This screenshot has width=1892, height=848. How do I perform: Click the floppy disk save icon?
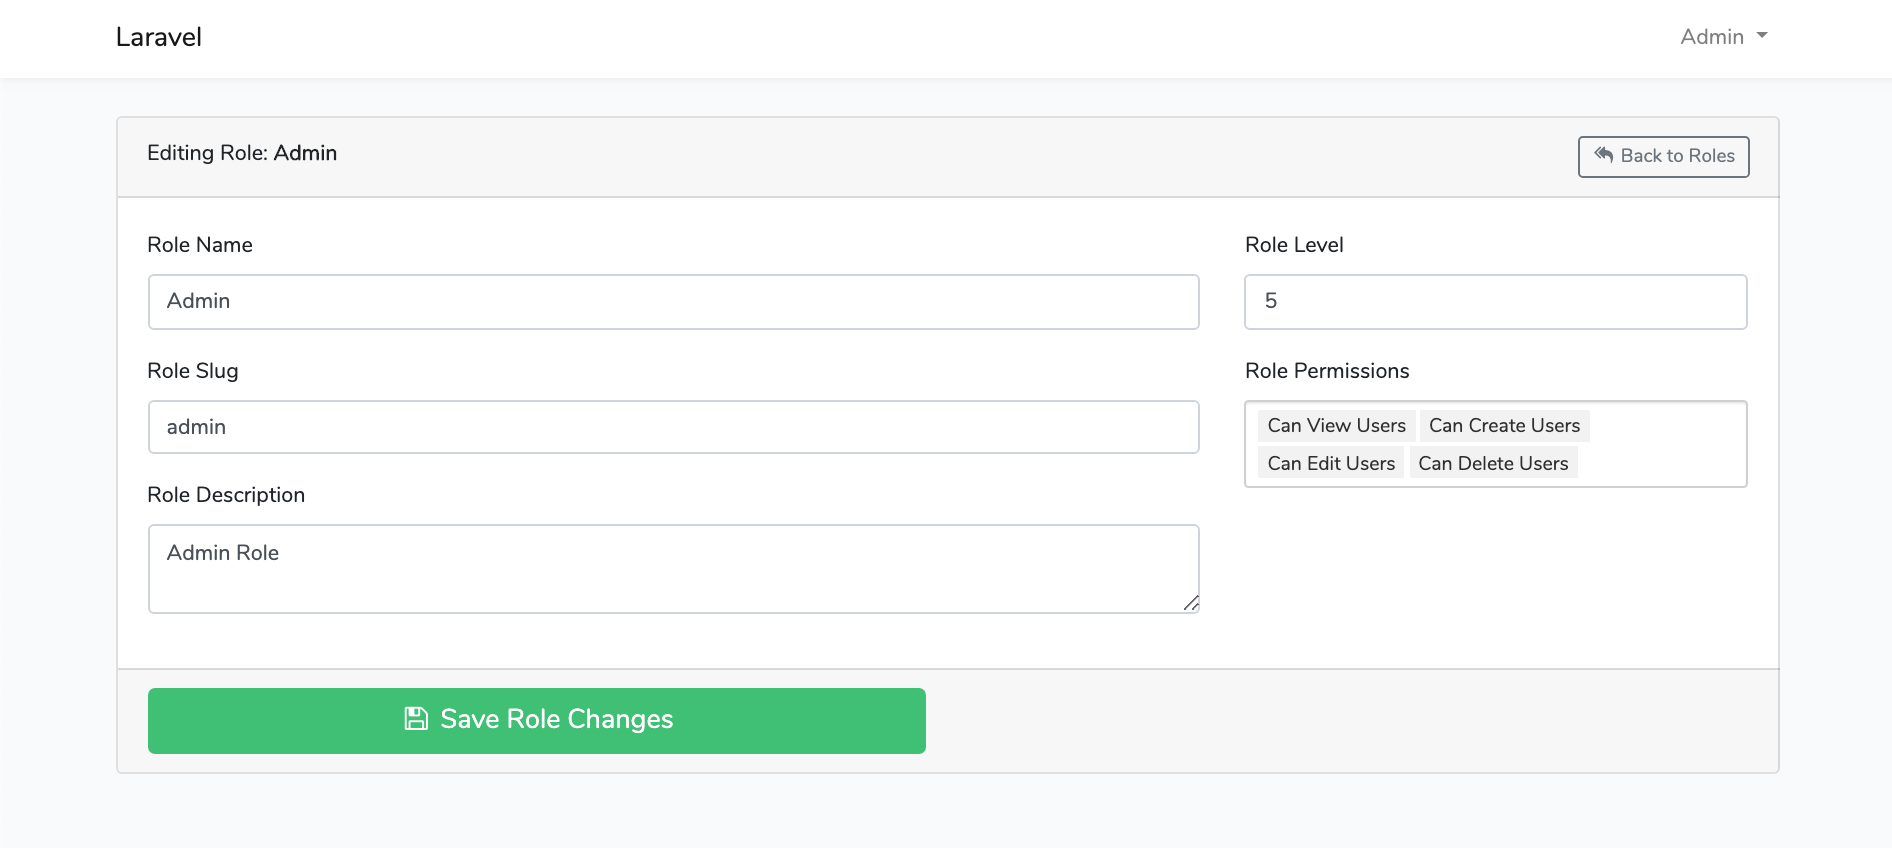(x=417, y=718)
